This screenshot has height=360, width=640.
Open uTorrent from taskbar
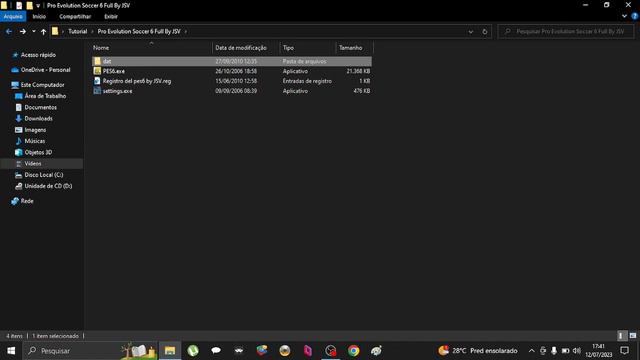coord(193,351)
